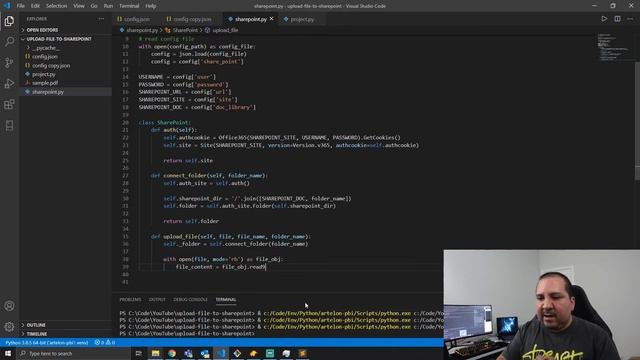Open Explorer More Actions ellipsis
This screenshot has height=360, width=640.
(x=101, y=19)
